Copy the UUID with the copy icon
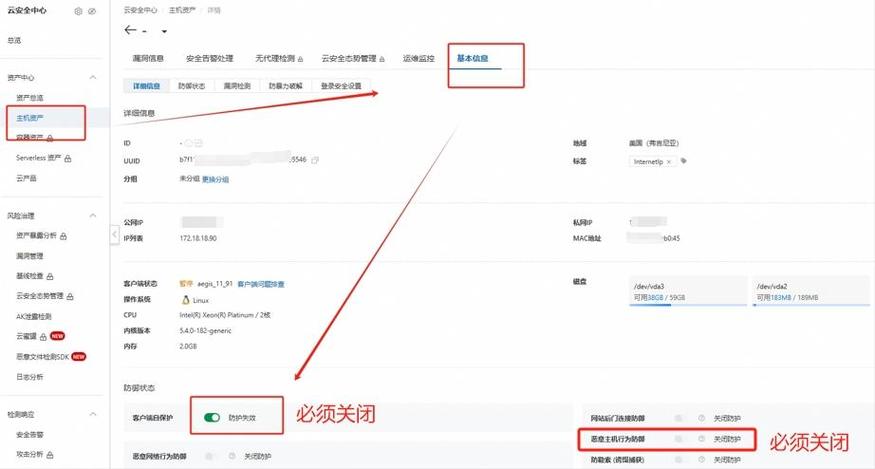Image resolution: width=875 pixels, height=469 pixels. (315, 160)
